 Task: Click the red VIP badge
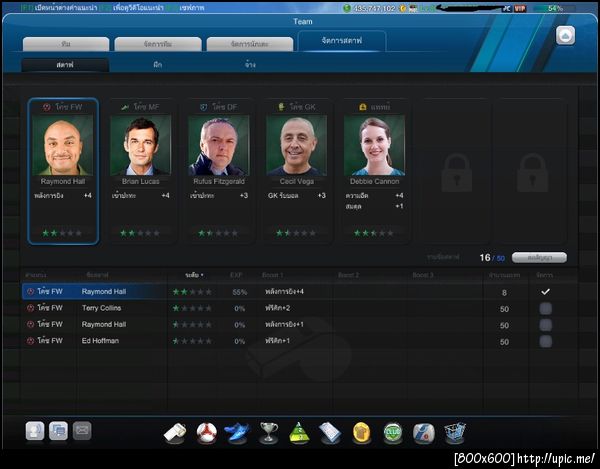(520, 8)
